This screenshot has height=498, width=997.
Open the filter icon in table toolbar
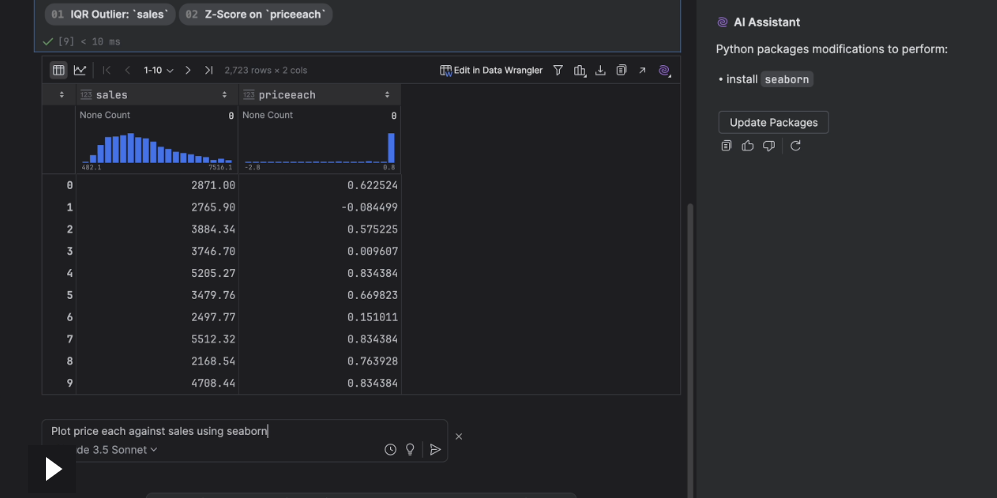(558, 71)
